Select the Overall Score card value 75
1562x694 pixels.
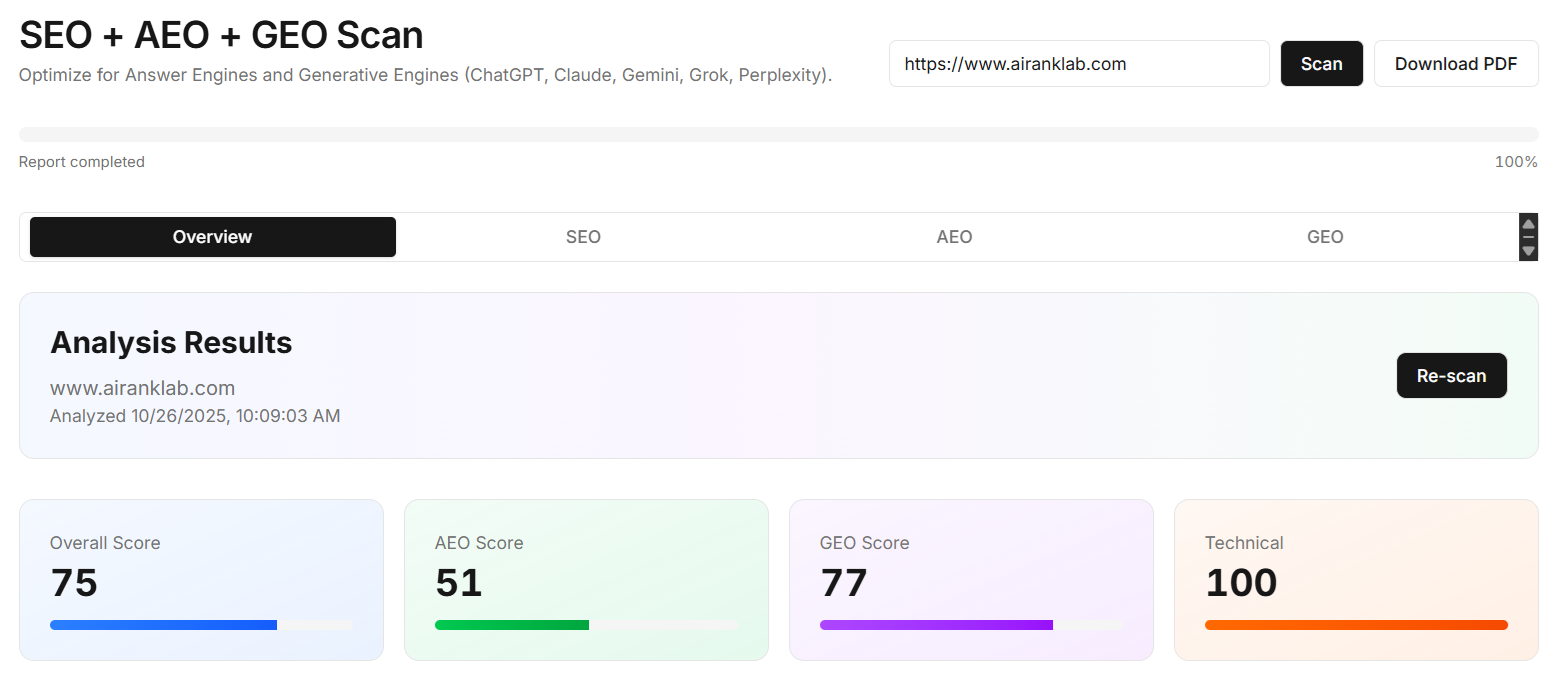click(74, 583)
